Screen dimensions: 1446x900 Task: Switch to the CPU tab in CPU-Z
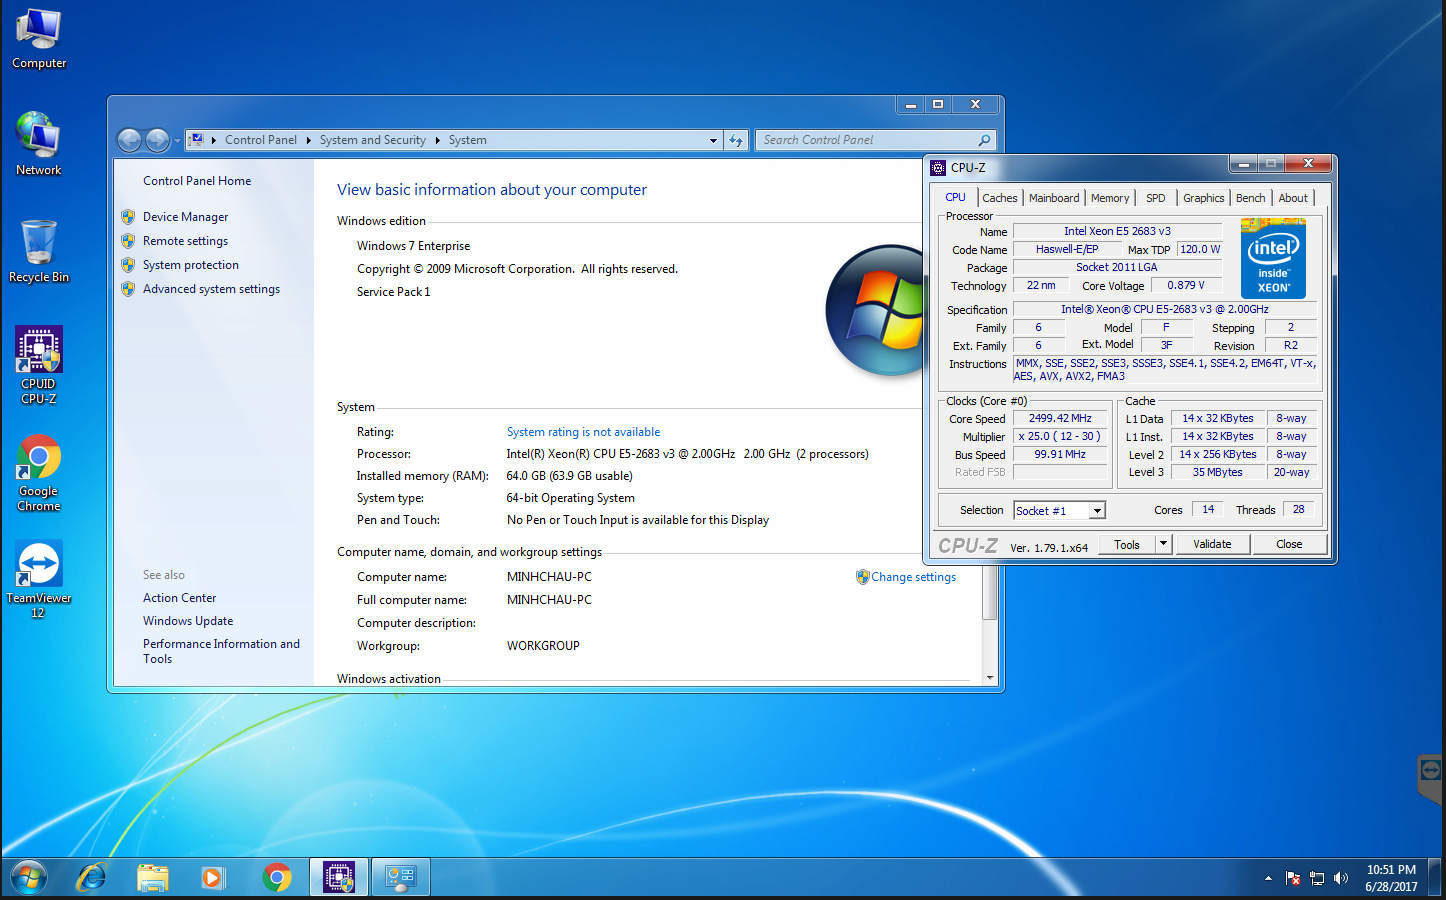pos(955,197)
